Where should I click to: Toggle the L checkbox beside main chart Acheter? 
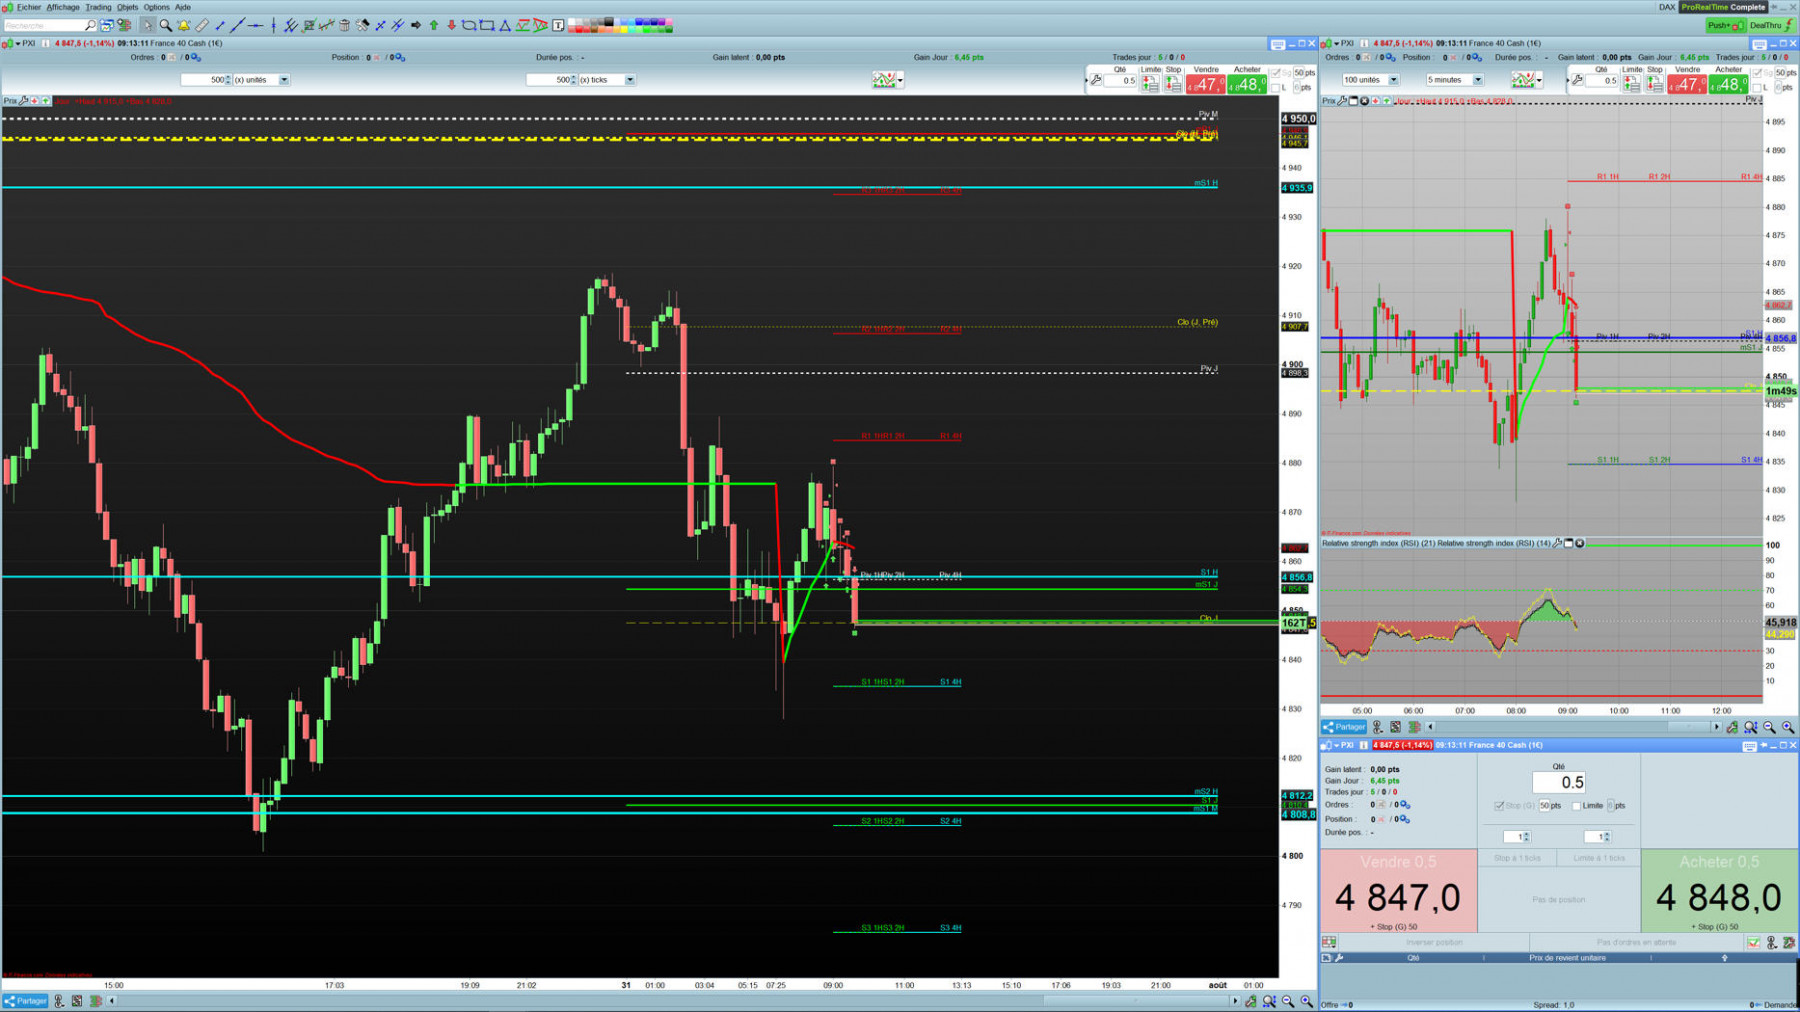1275,88
